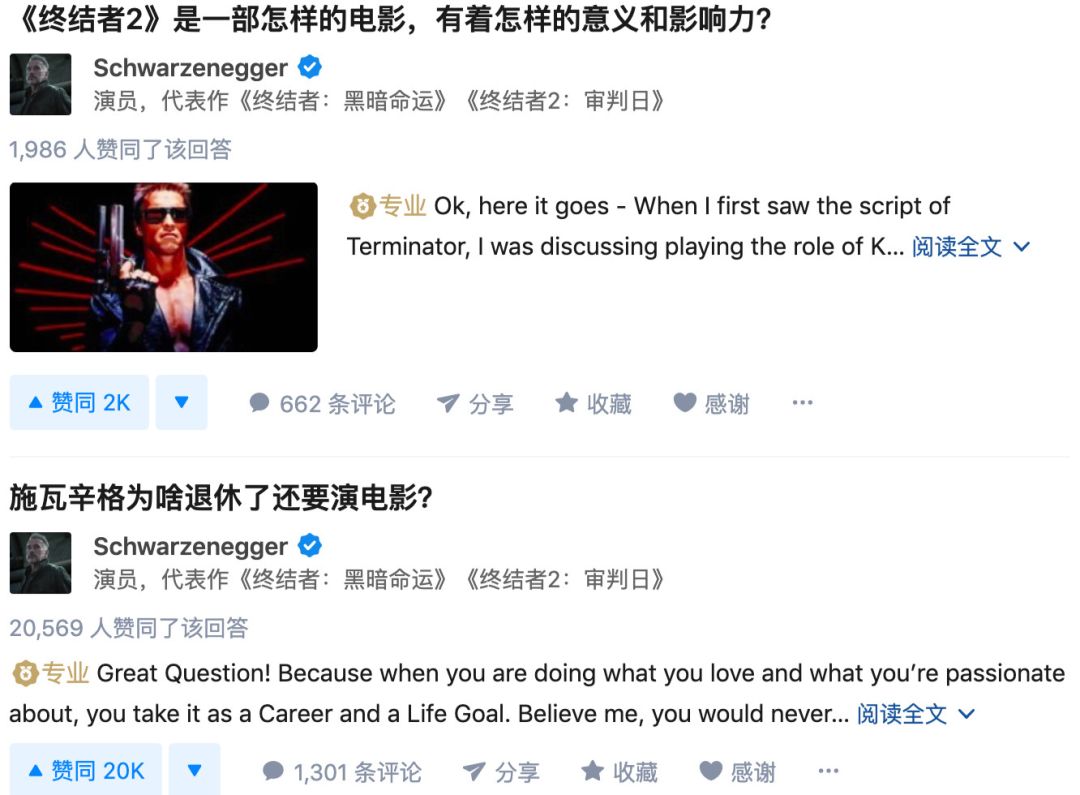
Task: Open the 662 条评论 comments
Action: coord(322,404)
